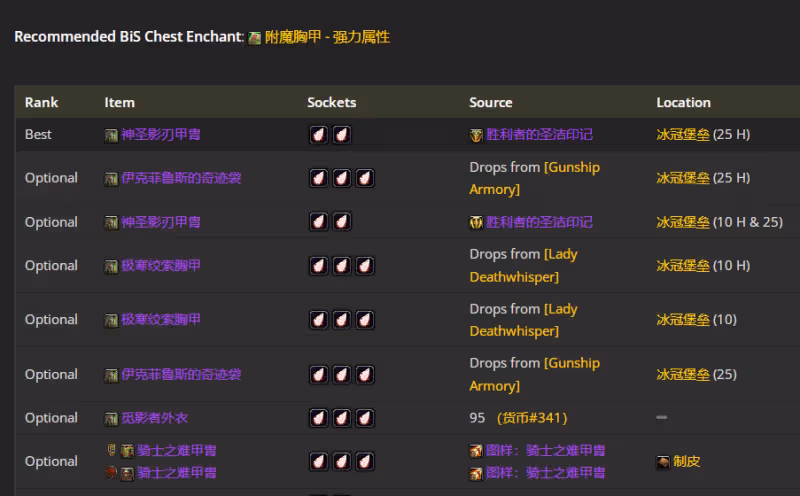Click item icon for 极寒绞索胸甲 in 10 H row
800x496 pixels.
(111, 267)
